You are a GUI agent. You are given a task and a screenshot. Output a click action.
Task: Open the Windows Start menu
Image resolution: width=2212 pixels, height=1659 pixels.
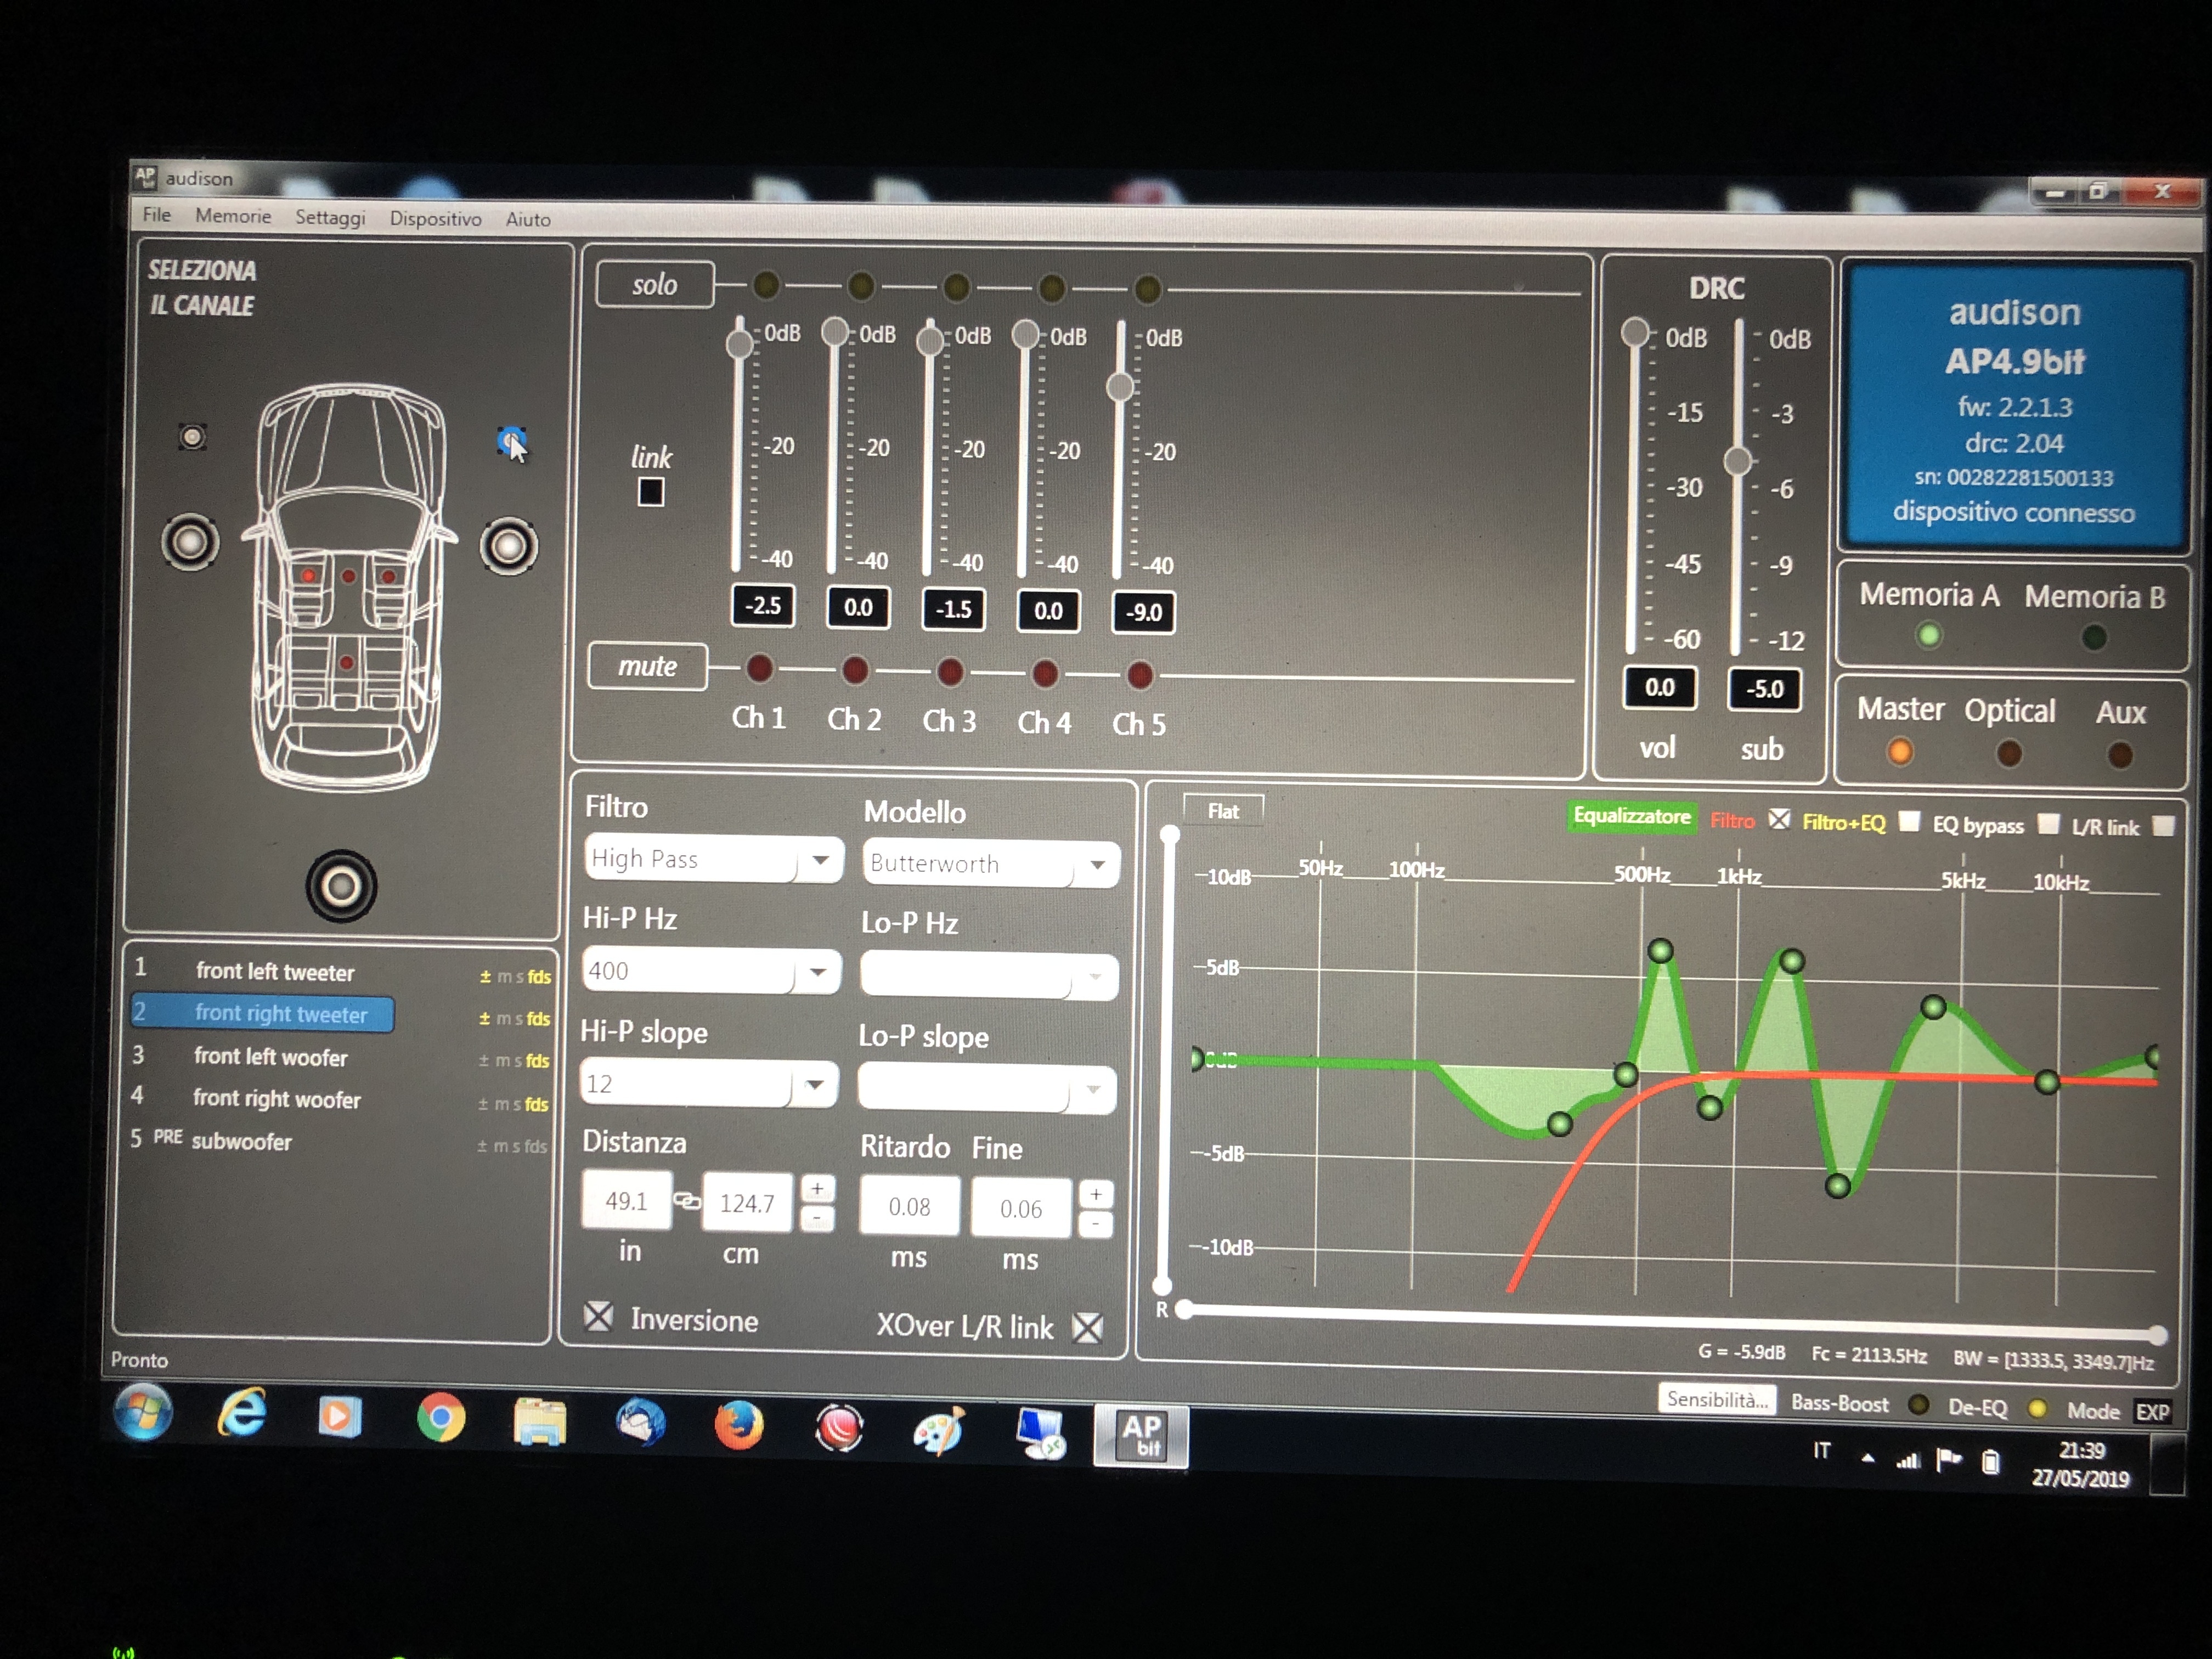pos(143,1411)
